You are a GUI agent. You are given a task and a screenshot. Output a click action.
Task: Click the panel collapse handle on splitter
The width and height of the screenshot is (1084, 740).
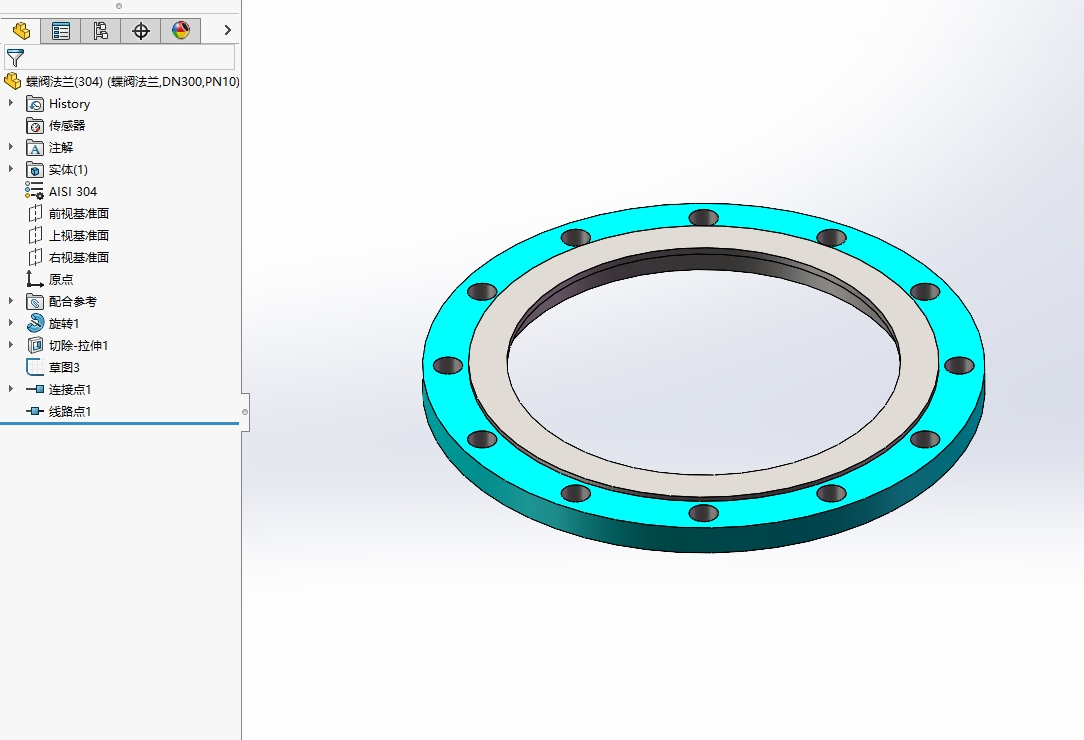245,412
